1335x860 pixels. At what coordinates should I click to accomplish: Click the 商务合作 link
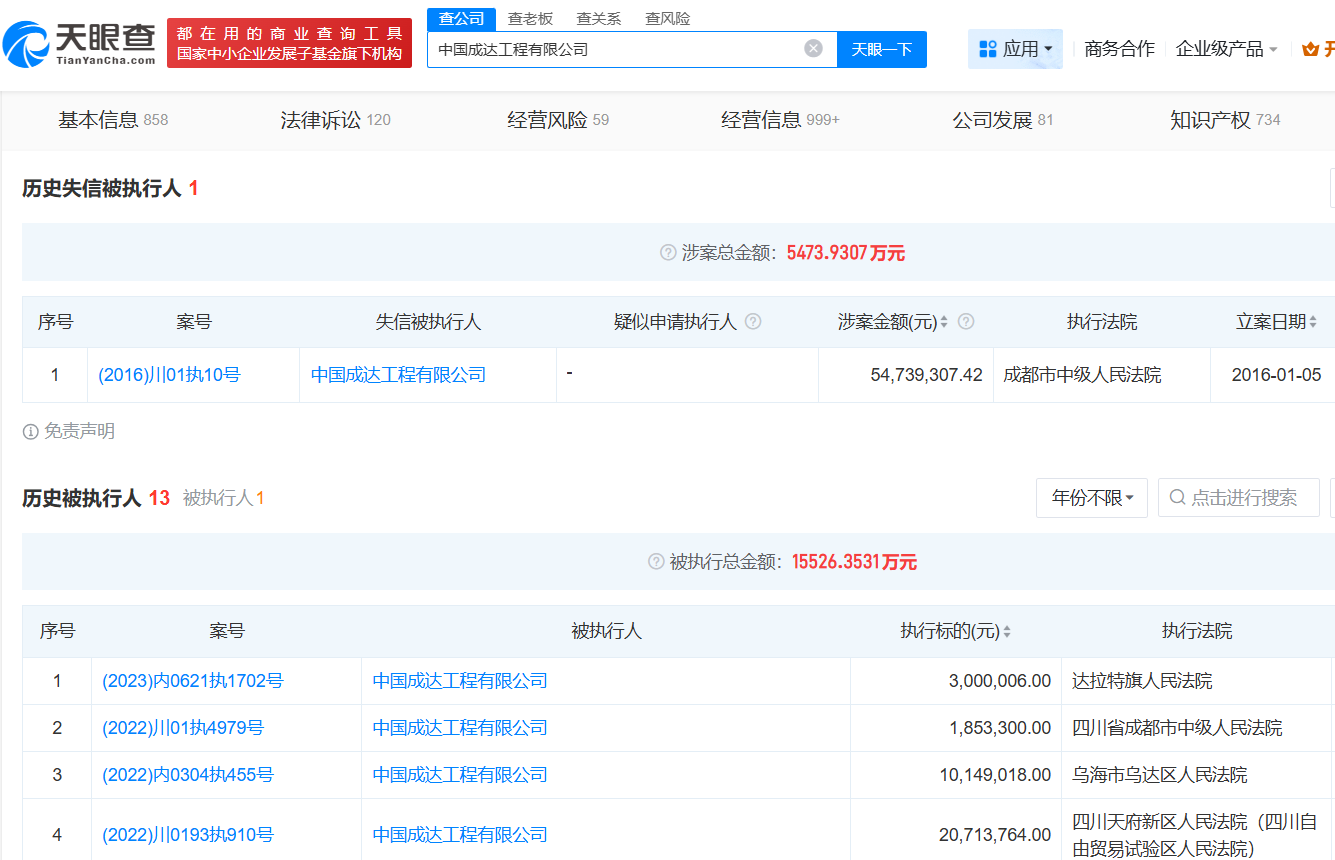coord(1119,49)
